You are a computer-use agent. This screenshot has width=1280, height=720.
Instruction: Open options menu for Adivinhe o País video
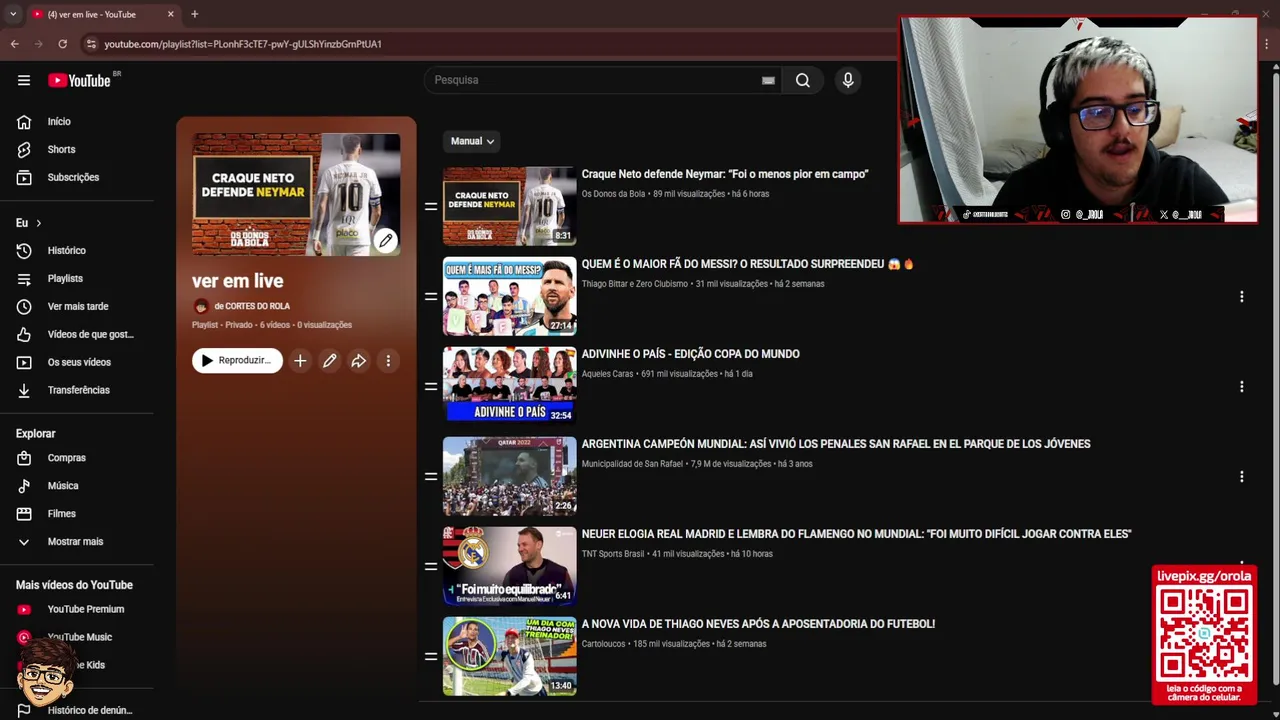[1241, 386]
